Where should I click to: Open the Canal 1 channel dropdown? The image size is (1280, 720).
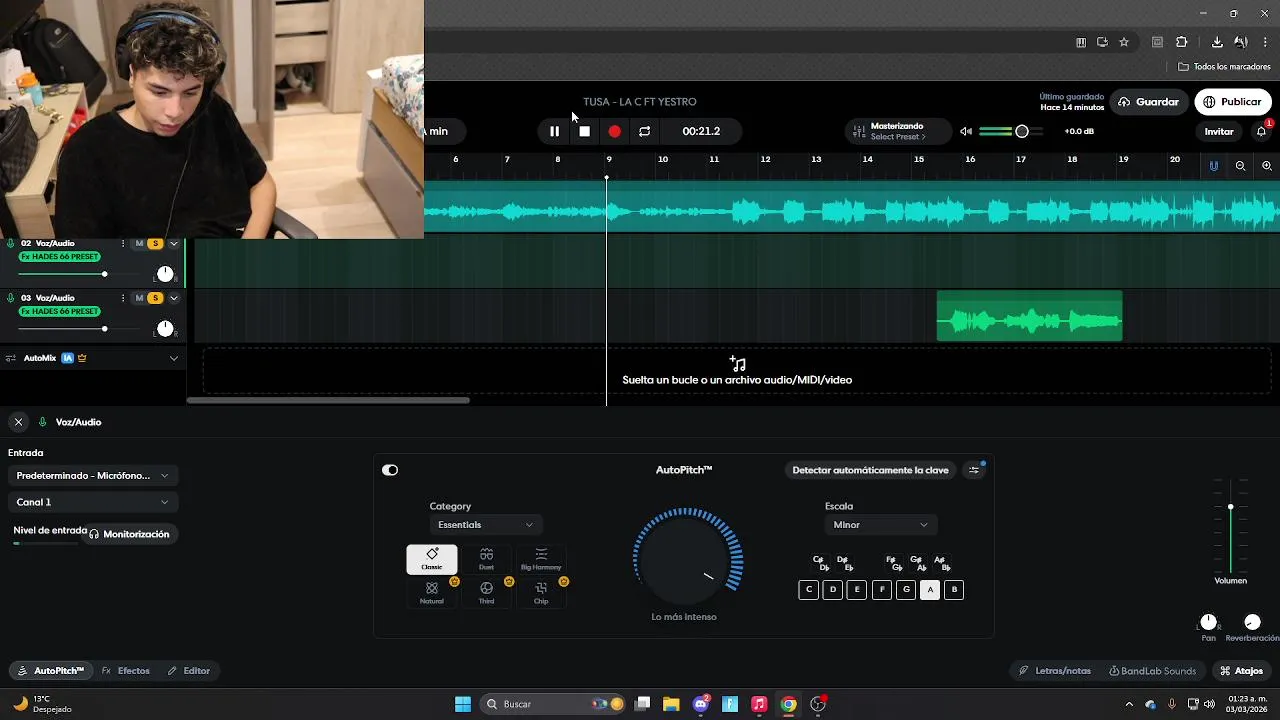point(92,502)
